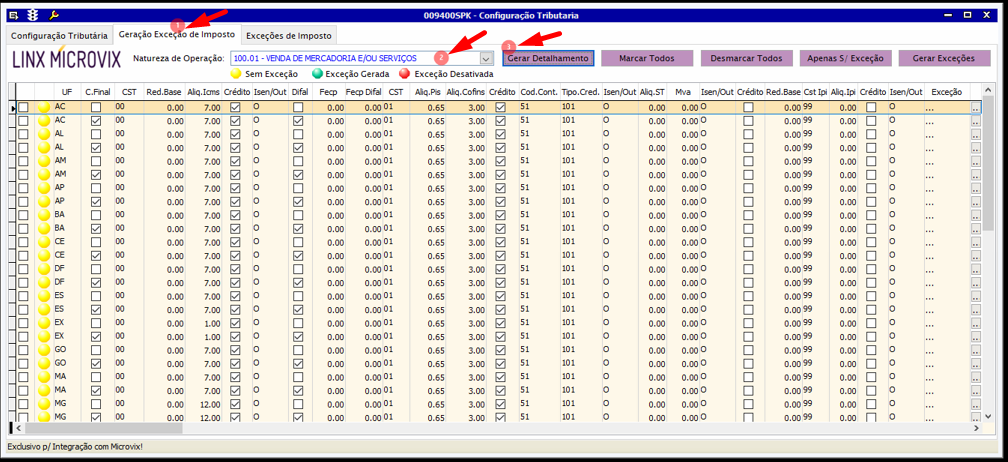Click the Marcar Todos button
This screenshot has width=1008, height=462.
coord(646,59)
